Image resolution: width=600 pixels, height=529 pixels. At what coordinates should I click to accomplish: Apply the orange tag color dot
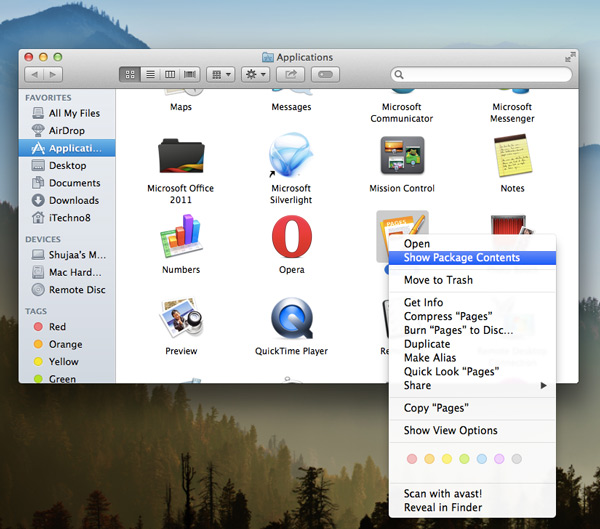pyautogui.click(x=429, y=459)
